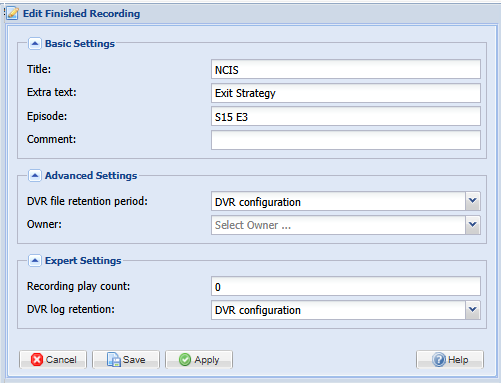Click the Episode field showing S15 E3
The image size is (501, 383).
click(x=346, y=116)
